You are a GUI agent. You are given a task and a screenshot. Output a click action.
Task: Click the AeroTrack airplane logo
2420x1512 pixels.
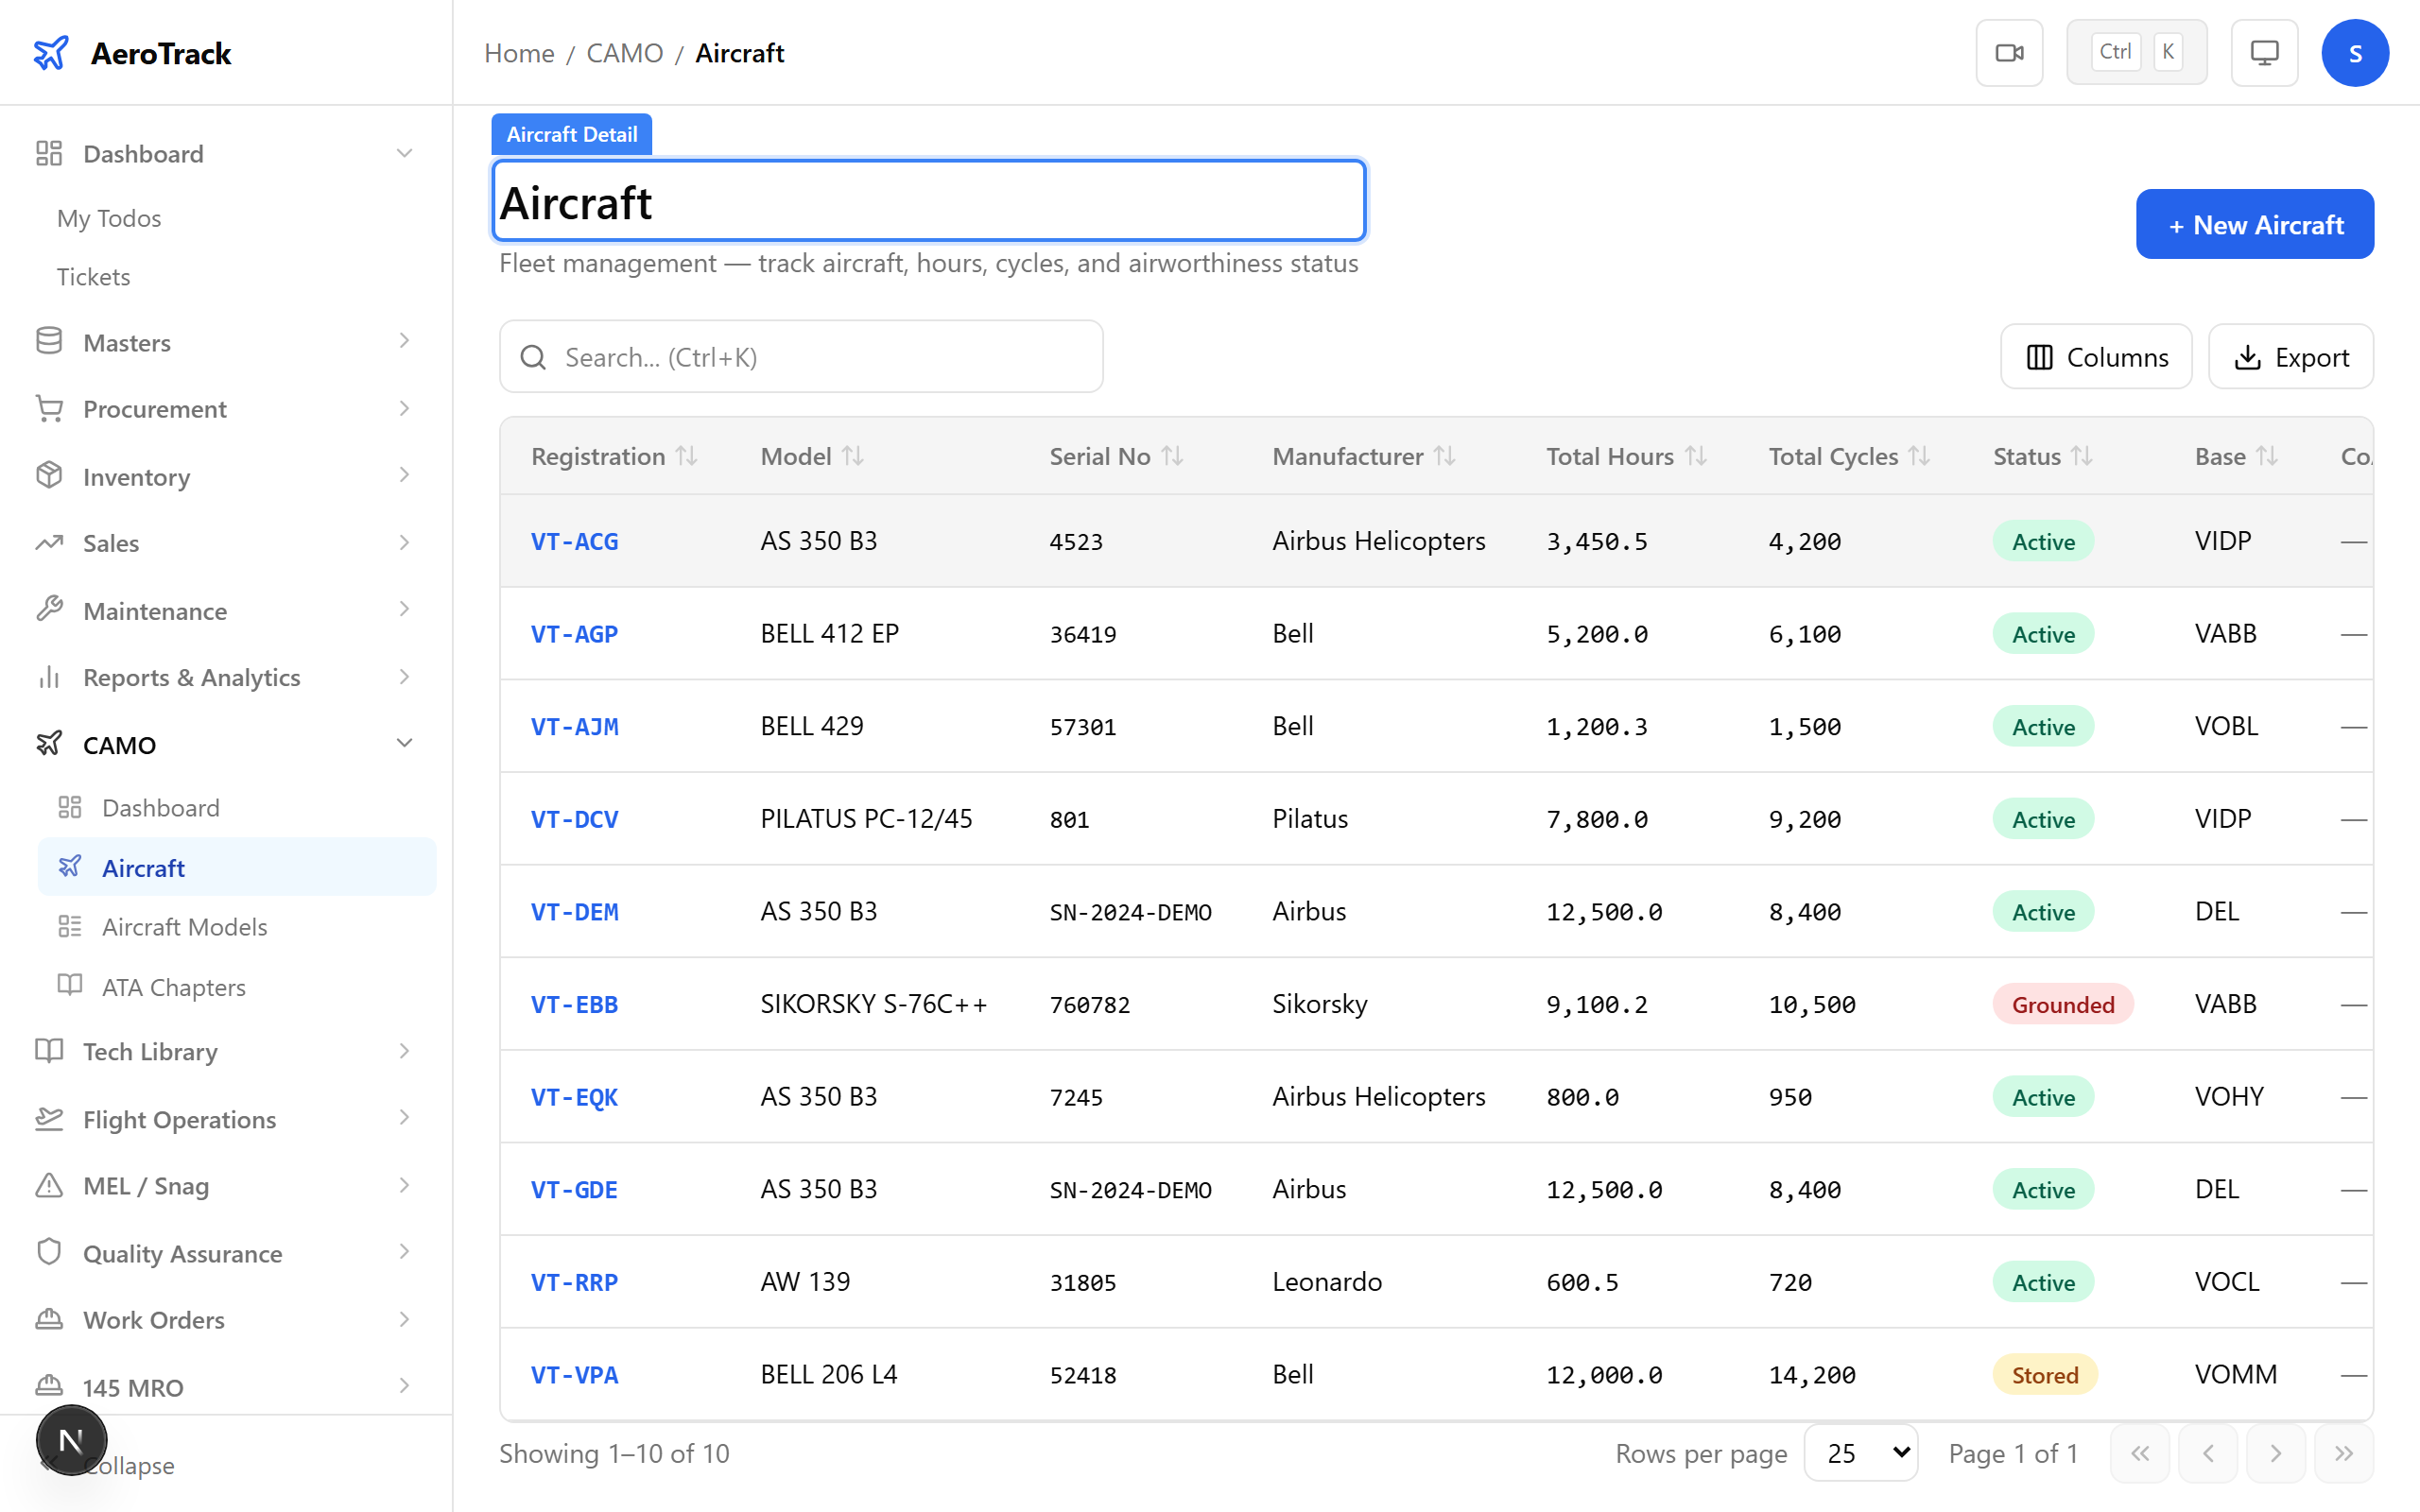[51, 53]
